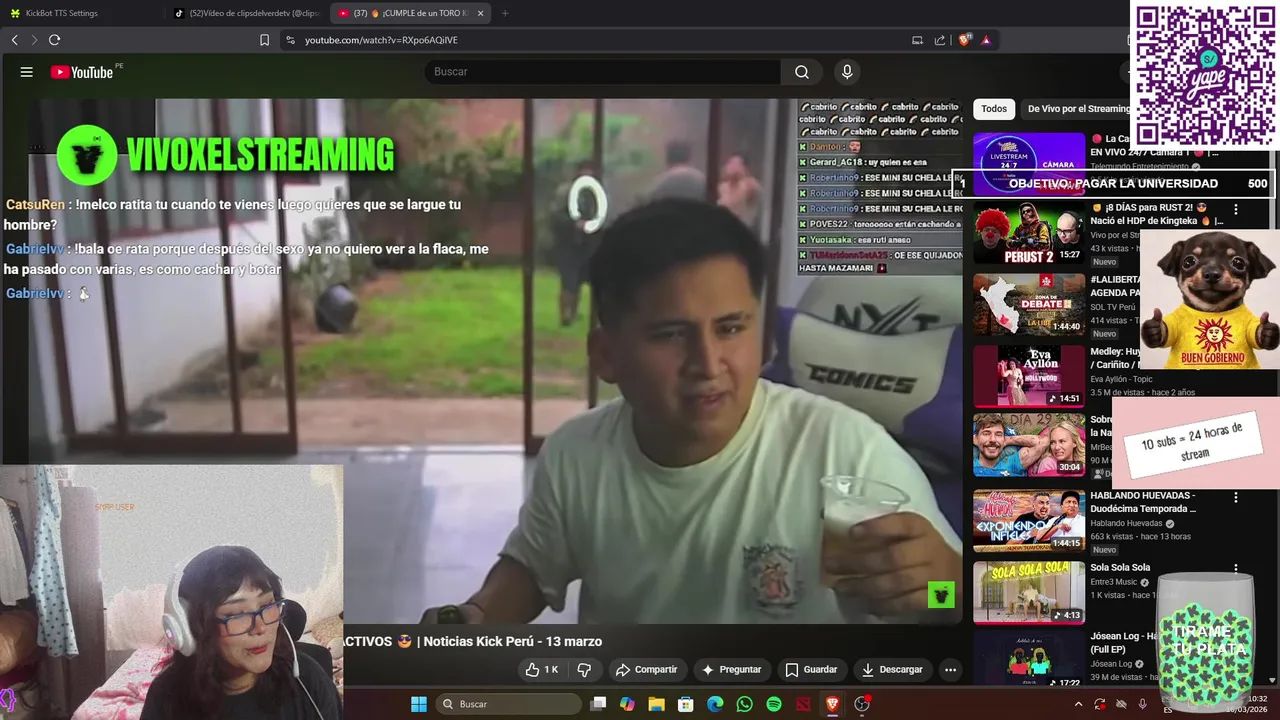This screenshot has height=720, width=1280.
Task: Open options menu for HABLANDO HUEVADAS video
Action: tap(1236, 497)
